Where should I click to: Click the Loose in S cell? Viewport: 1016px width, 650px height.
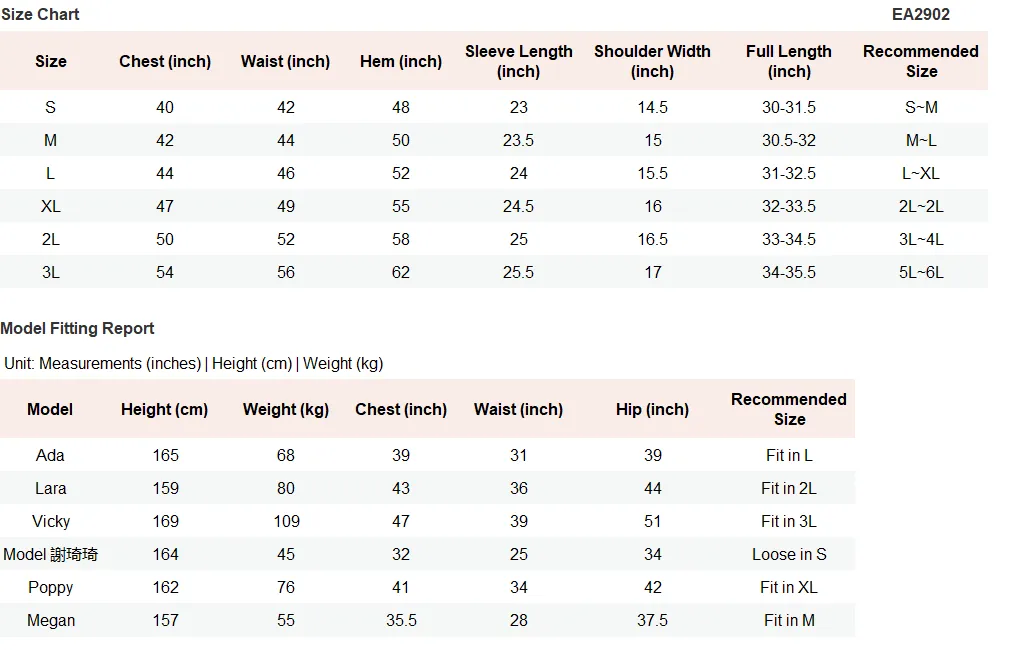pos(789,555)
